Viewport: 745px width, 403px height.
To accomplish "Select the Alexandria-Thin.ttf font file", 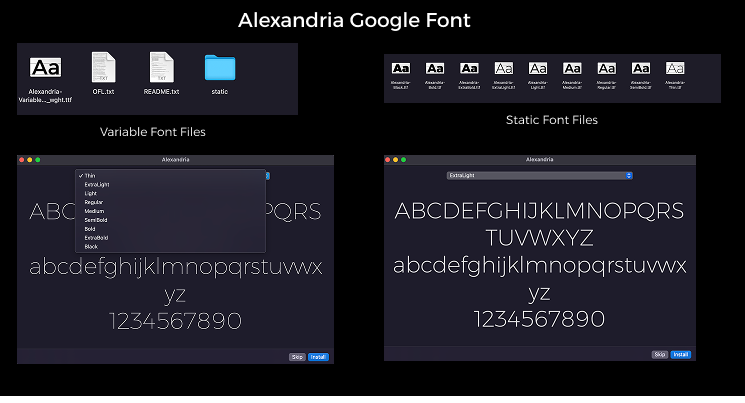I will (675, 68).
